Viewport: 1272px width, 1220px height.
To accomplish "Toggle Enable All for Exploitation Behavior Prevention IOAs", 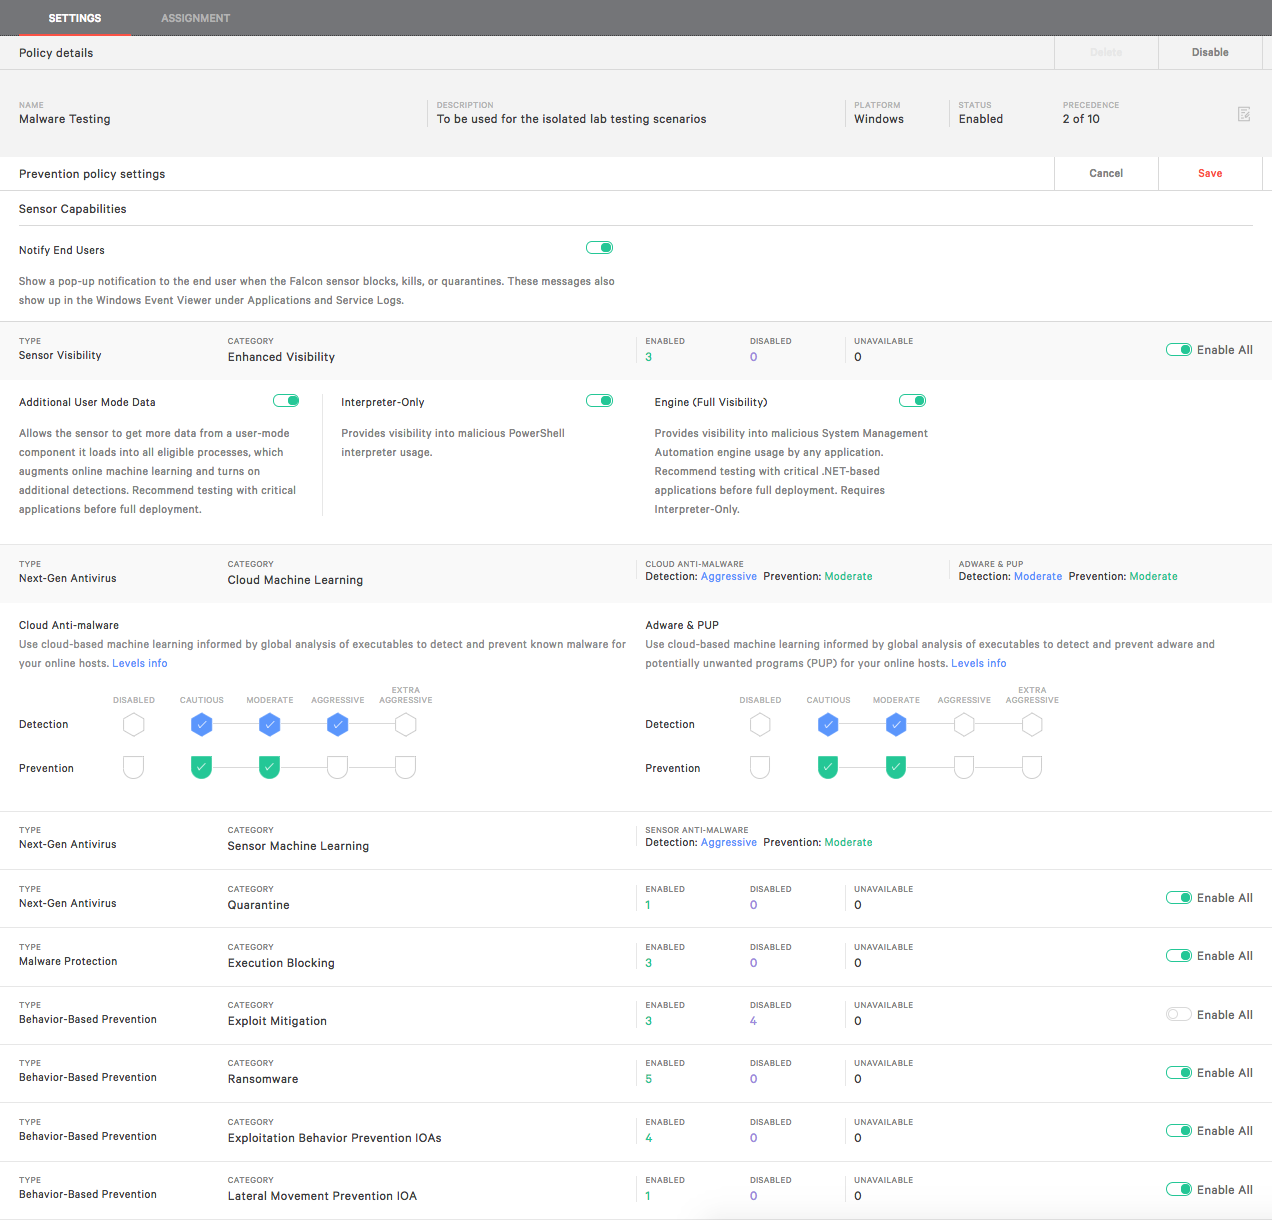I will [x=1179, y=1131].
